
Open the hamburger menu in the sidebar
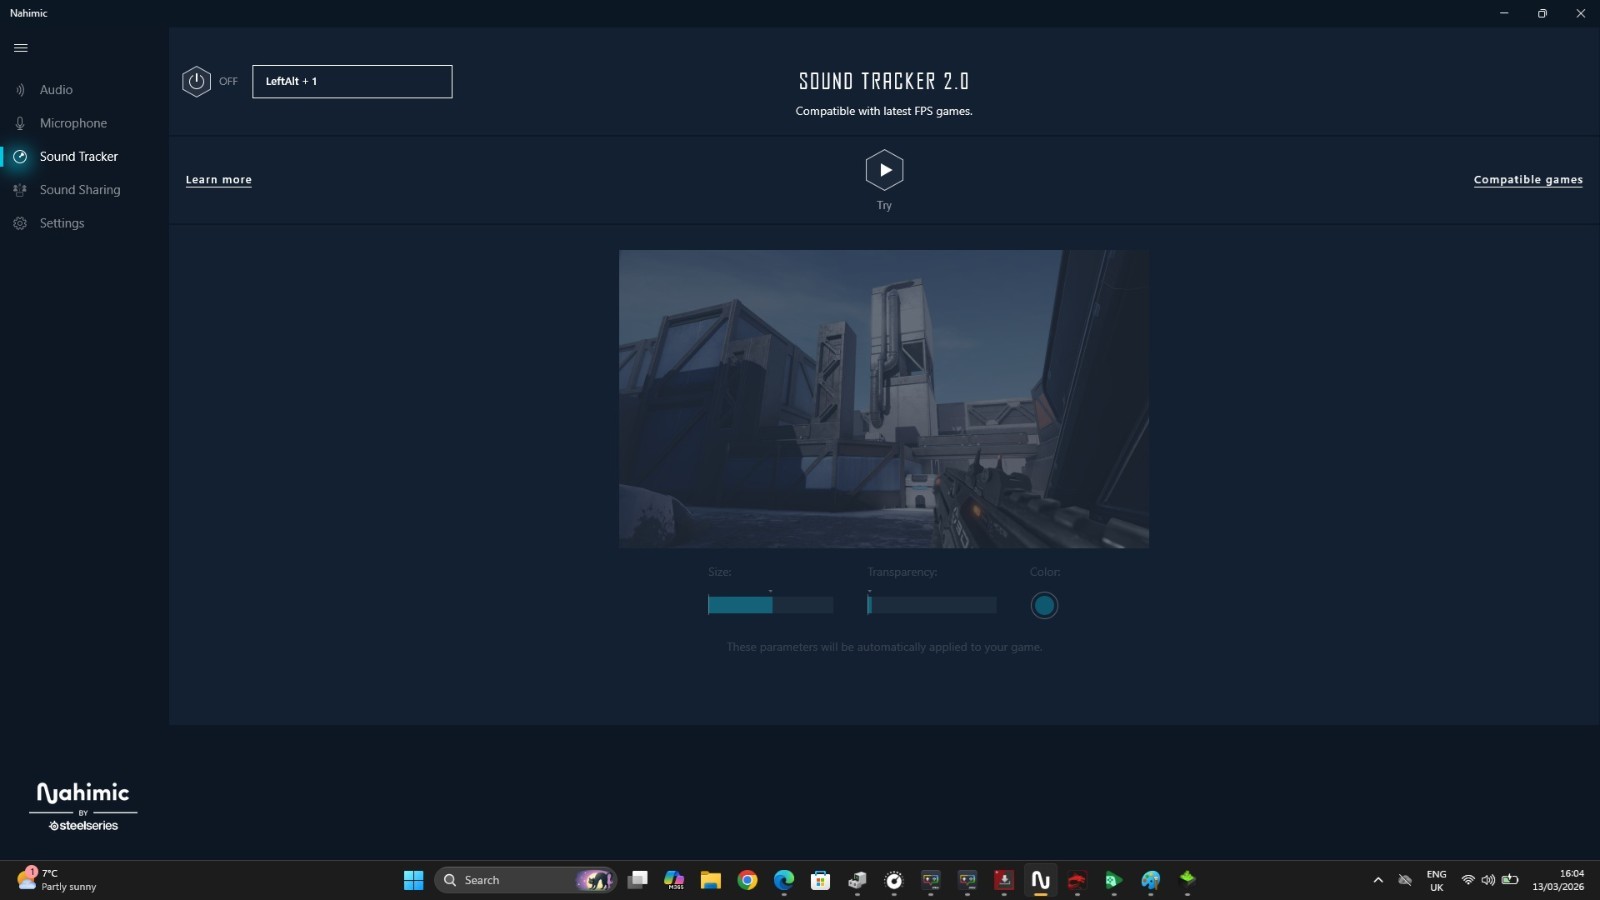(20, 48)
